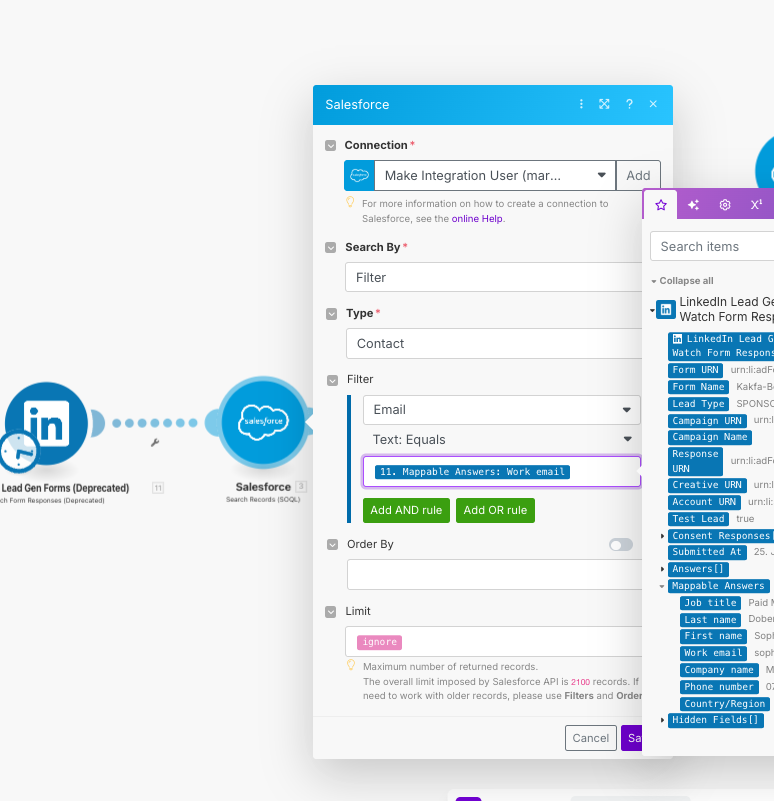This screenshot has height=801, width=774.
Task: Toggle the Order By field checkbox
Action: click(333, 545)
